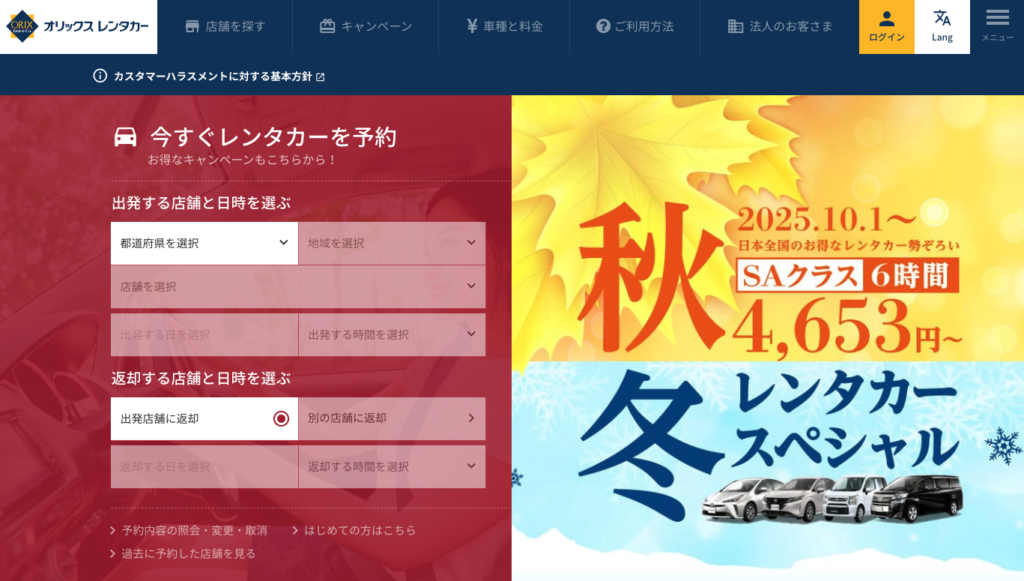Open the 店舗を選択 dropdown
1024x581 pixels.
(x=298, y=287)
